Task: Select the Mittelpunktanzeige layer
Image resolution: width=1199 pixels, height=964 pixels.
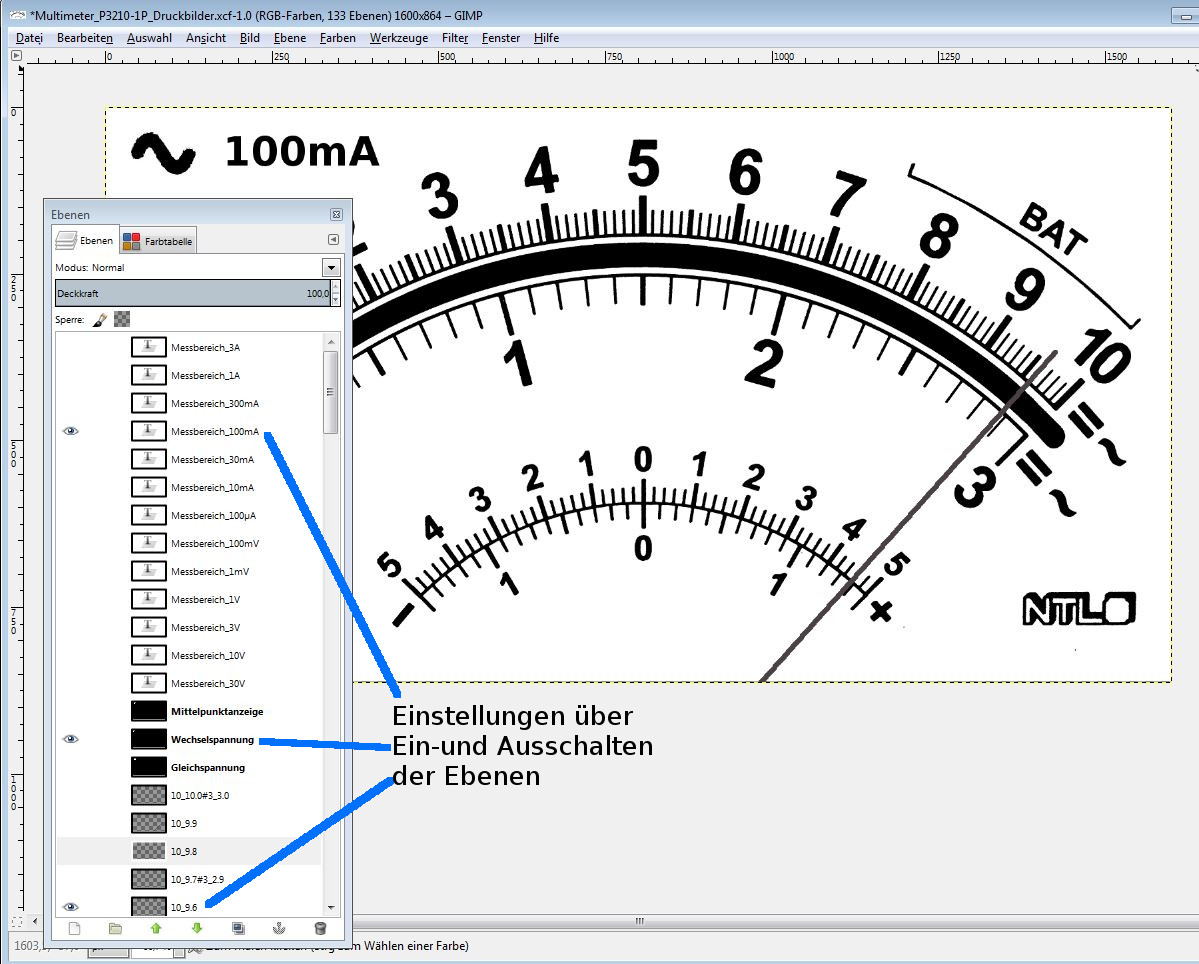Action: (x=216, y=712)
